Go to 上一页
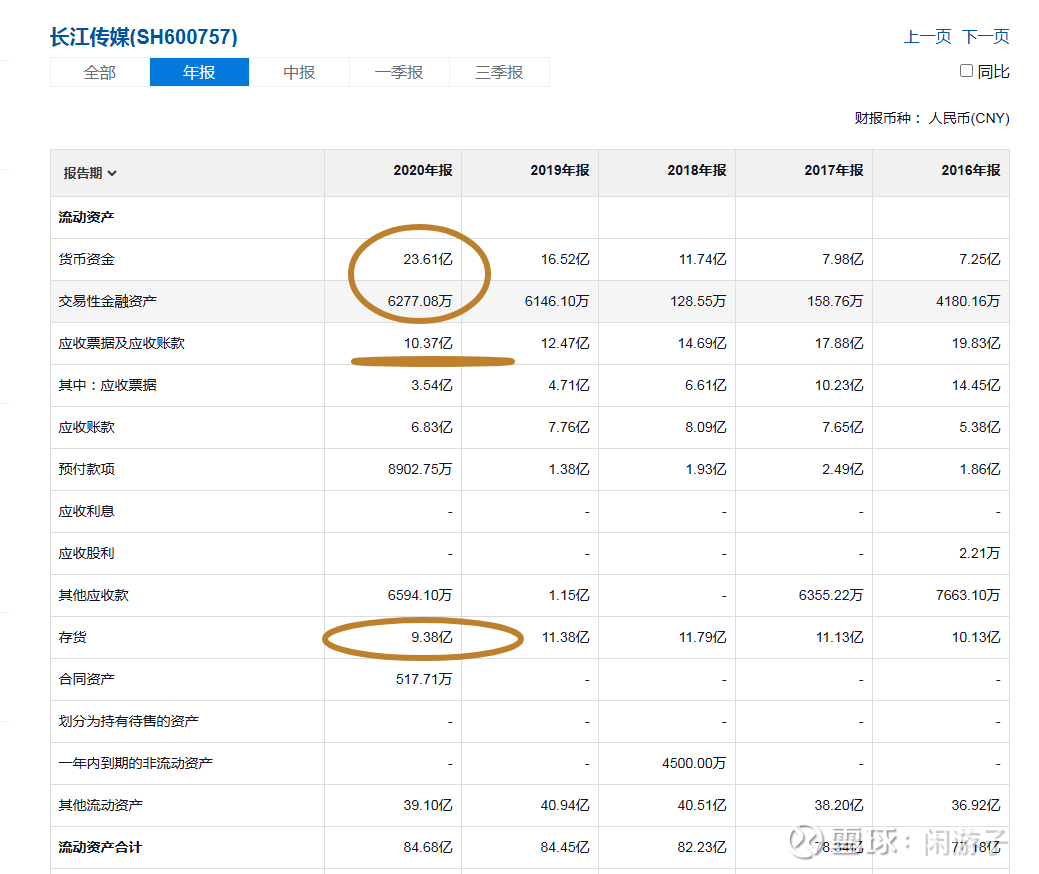Screen dimensions: 1039x874 coord(927,37)
